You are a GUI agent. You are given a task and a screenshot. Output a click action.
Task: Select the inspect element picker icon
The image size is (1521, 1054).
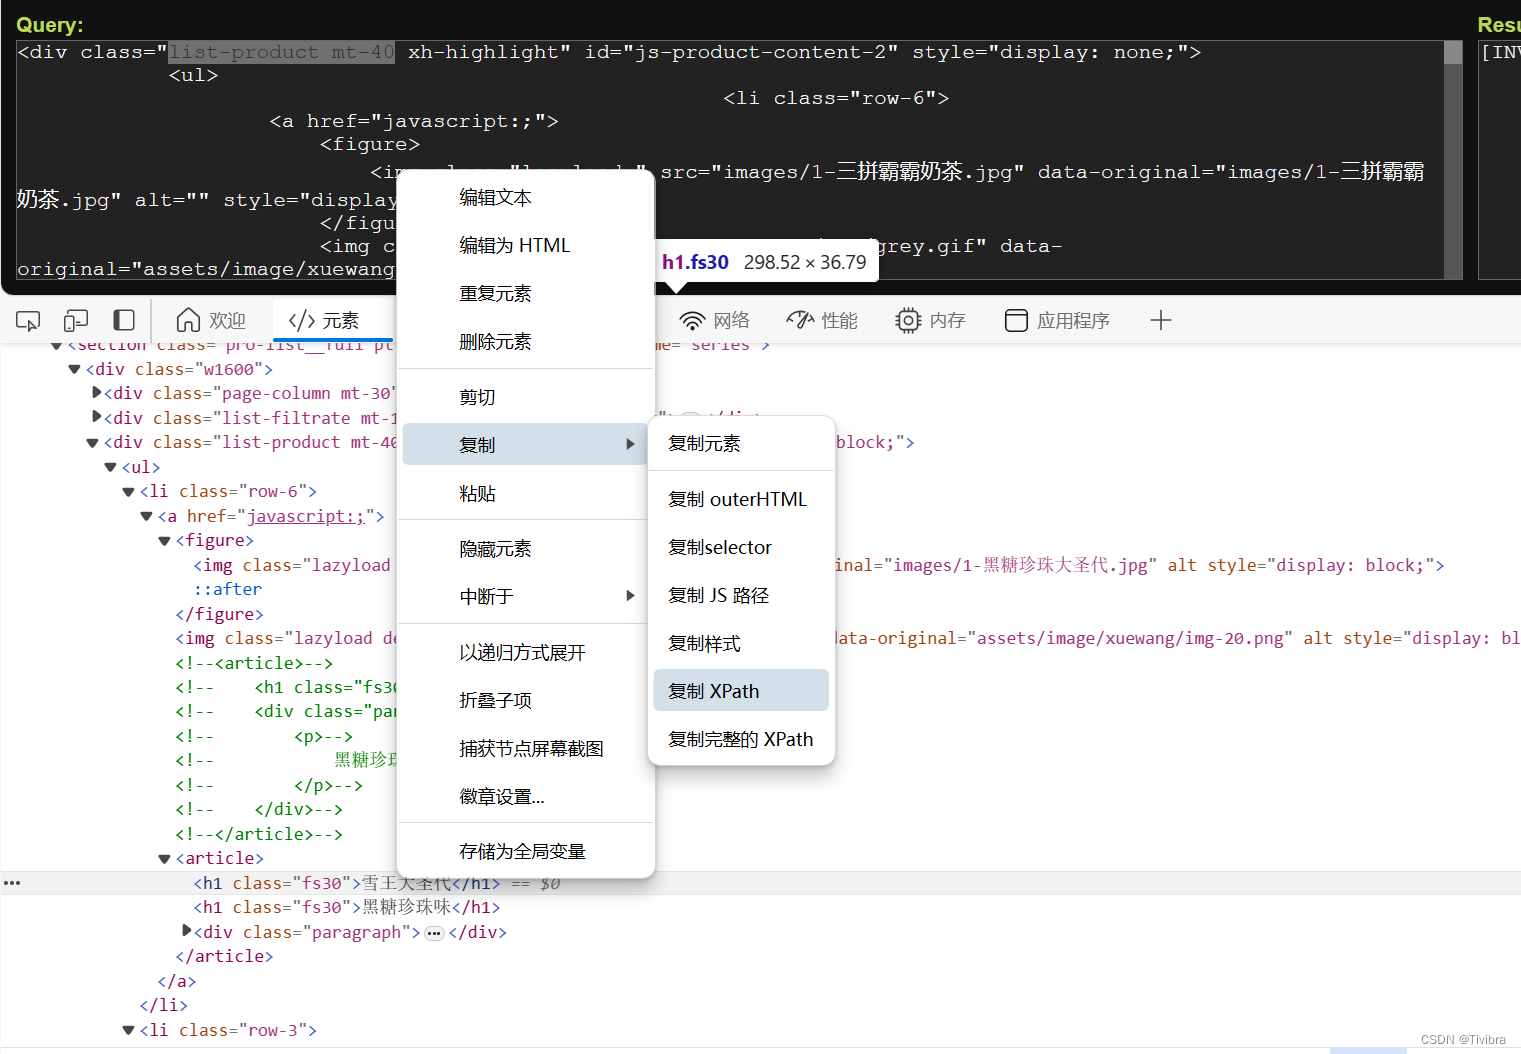click(27, 320)
